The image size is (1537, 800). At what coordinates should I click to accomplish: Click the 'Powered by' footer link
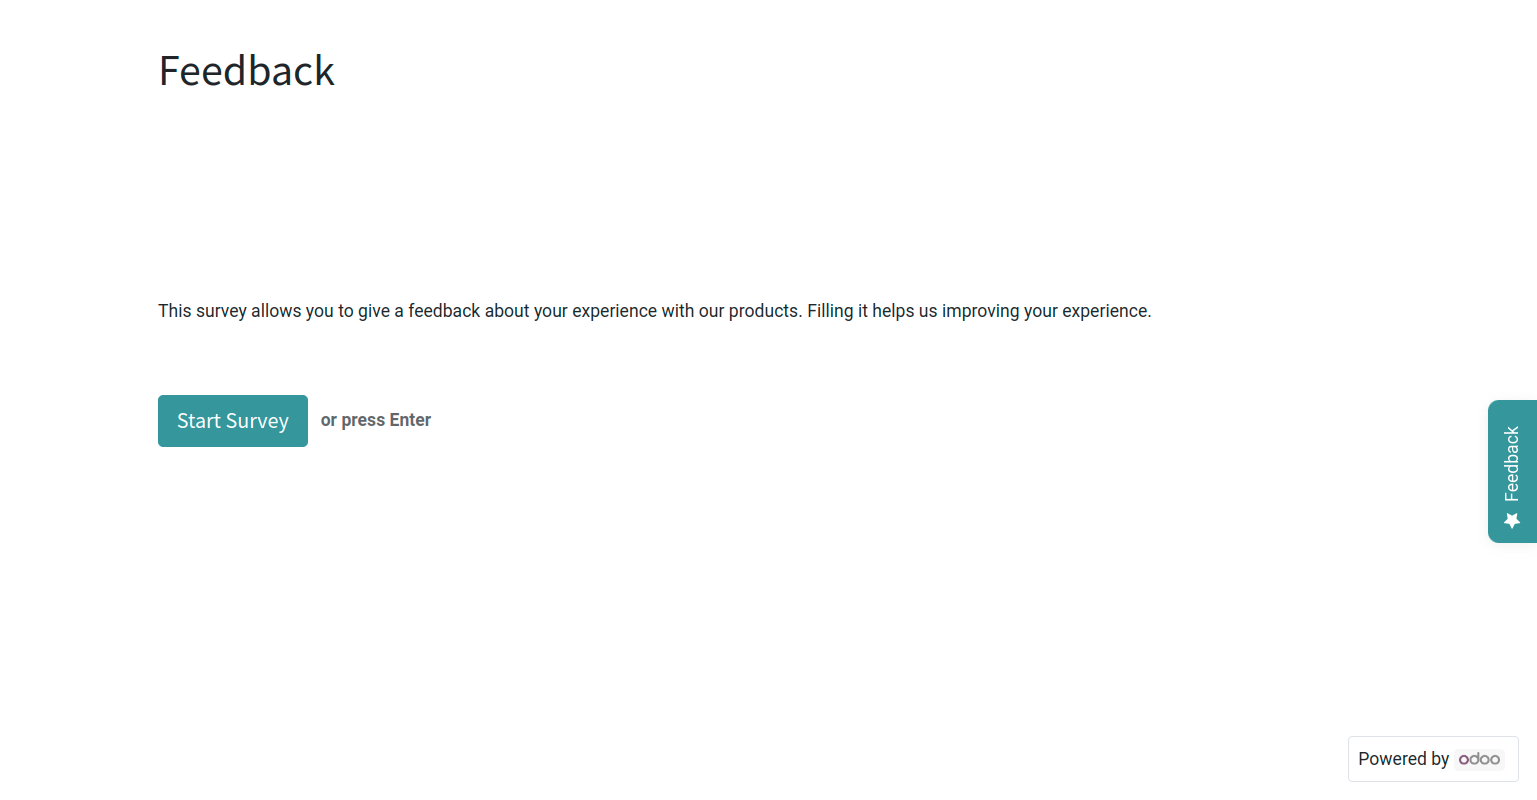tap(1433, 759)
